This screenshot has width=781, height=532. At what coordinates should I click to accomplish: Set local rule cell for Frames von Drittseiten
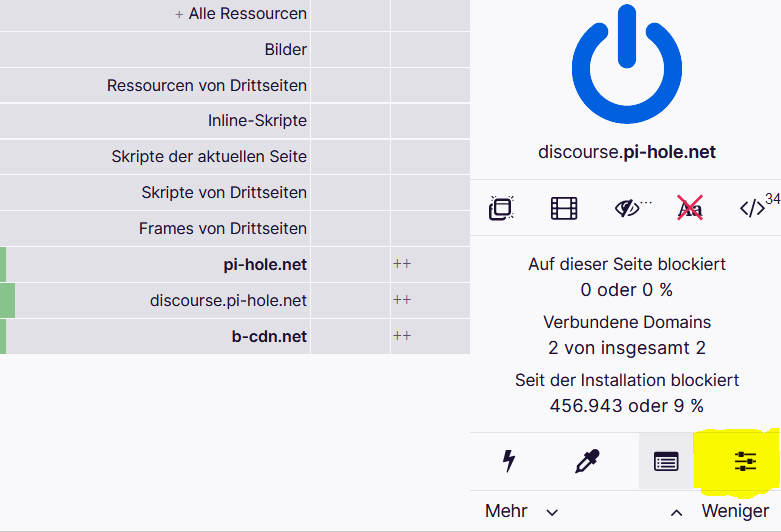pyautogui.click(x=430, y=229)
